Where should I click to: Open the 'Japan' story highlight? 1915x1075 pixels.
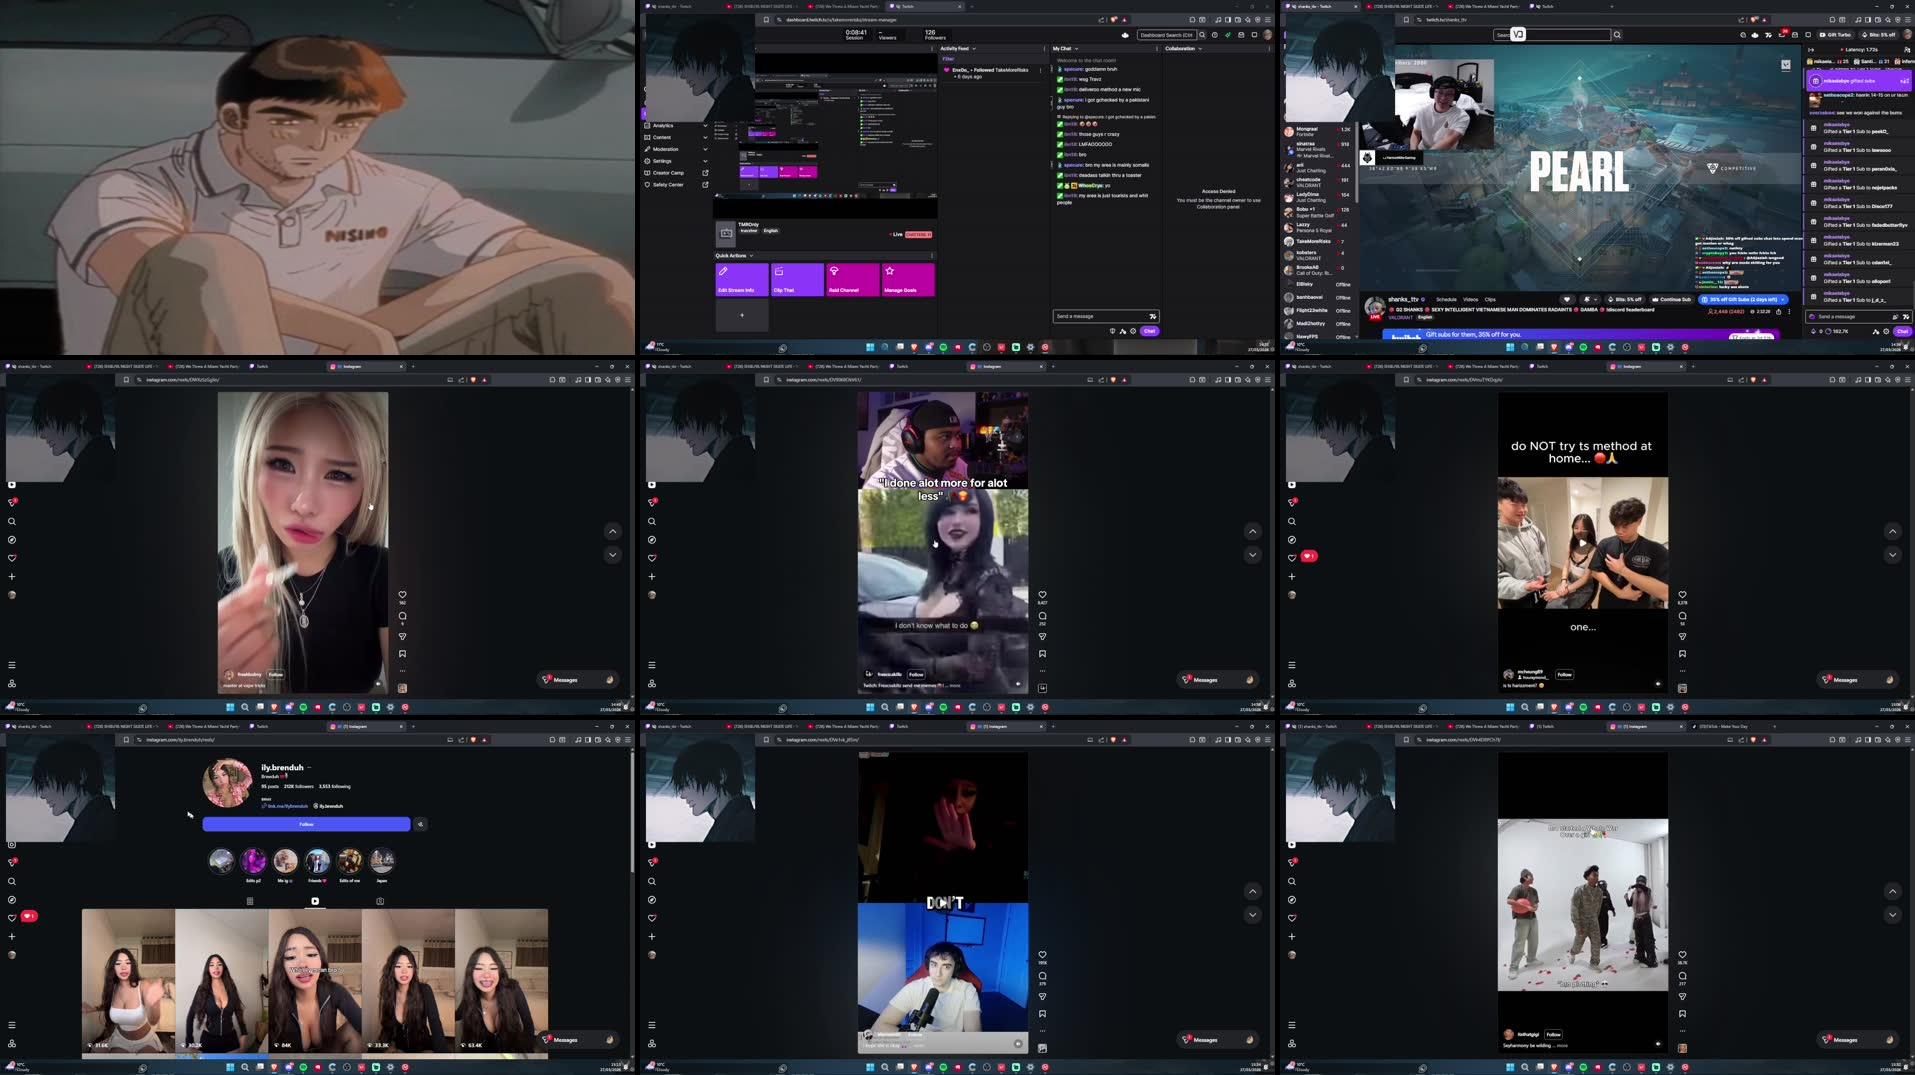381,860
